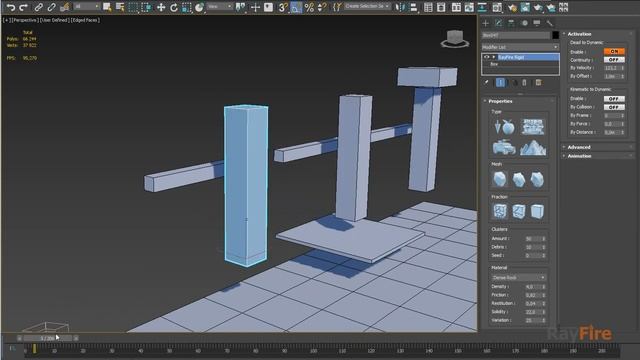Pick the first Fraction cracked cube icon
The image size is (640, 360).
click(x=500, y=211)
